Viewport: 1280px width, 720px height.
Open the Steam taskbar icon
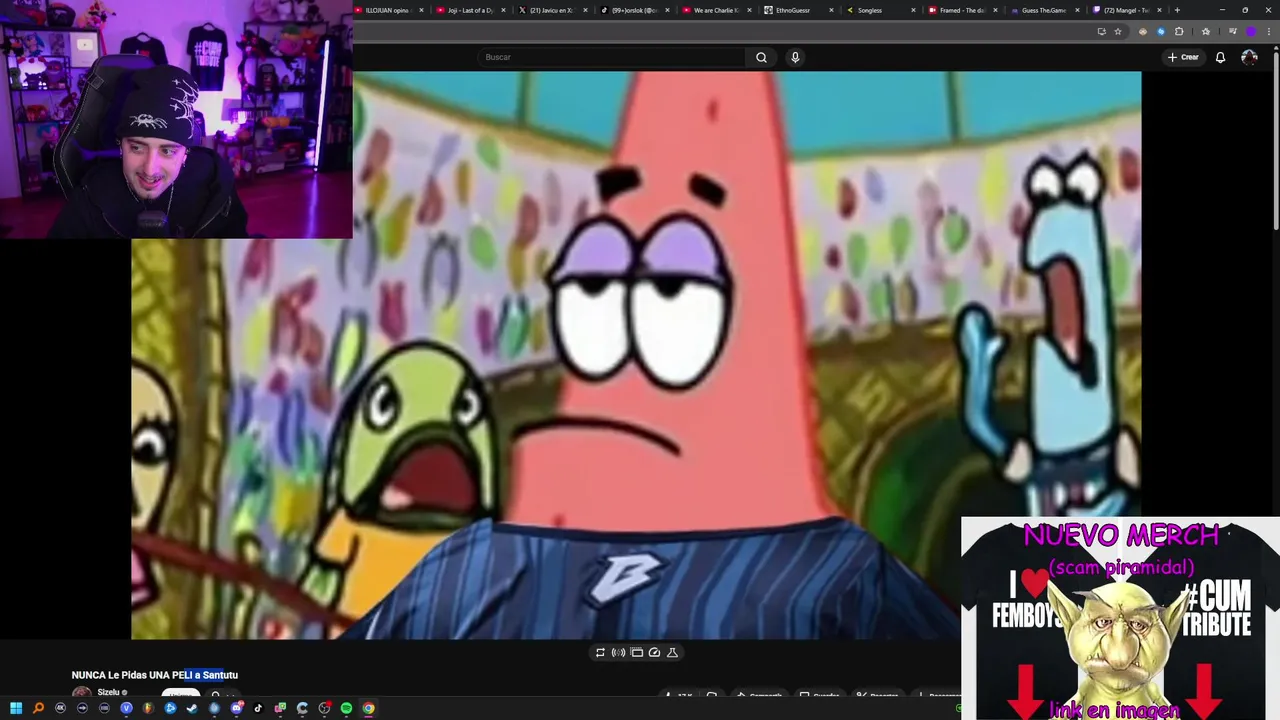192,708
